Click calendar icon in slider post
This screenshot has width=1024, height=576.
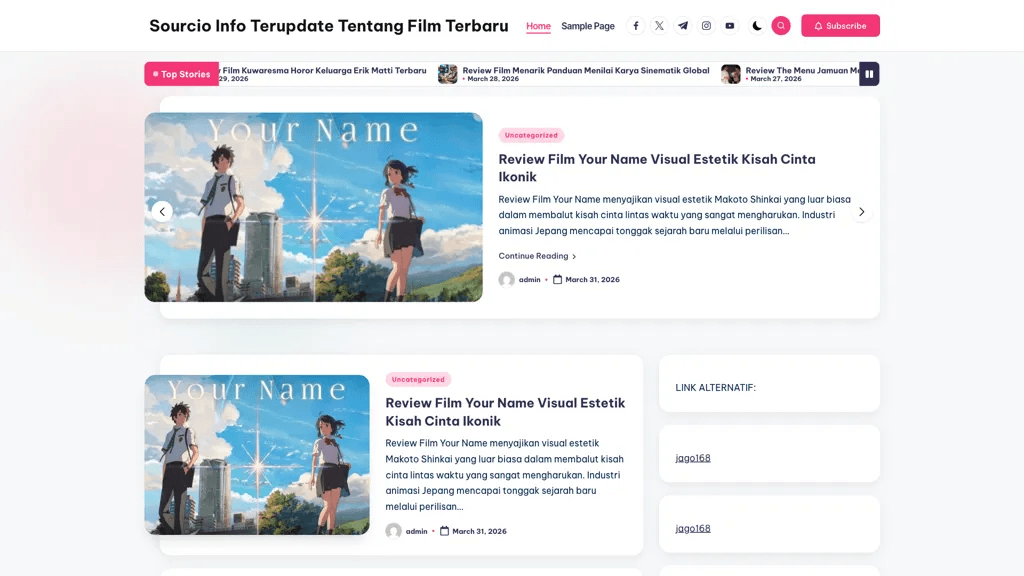pos(557,280)
